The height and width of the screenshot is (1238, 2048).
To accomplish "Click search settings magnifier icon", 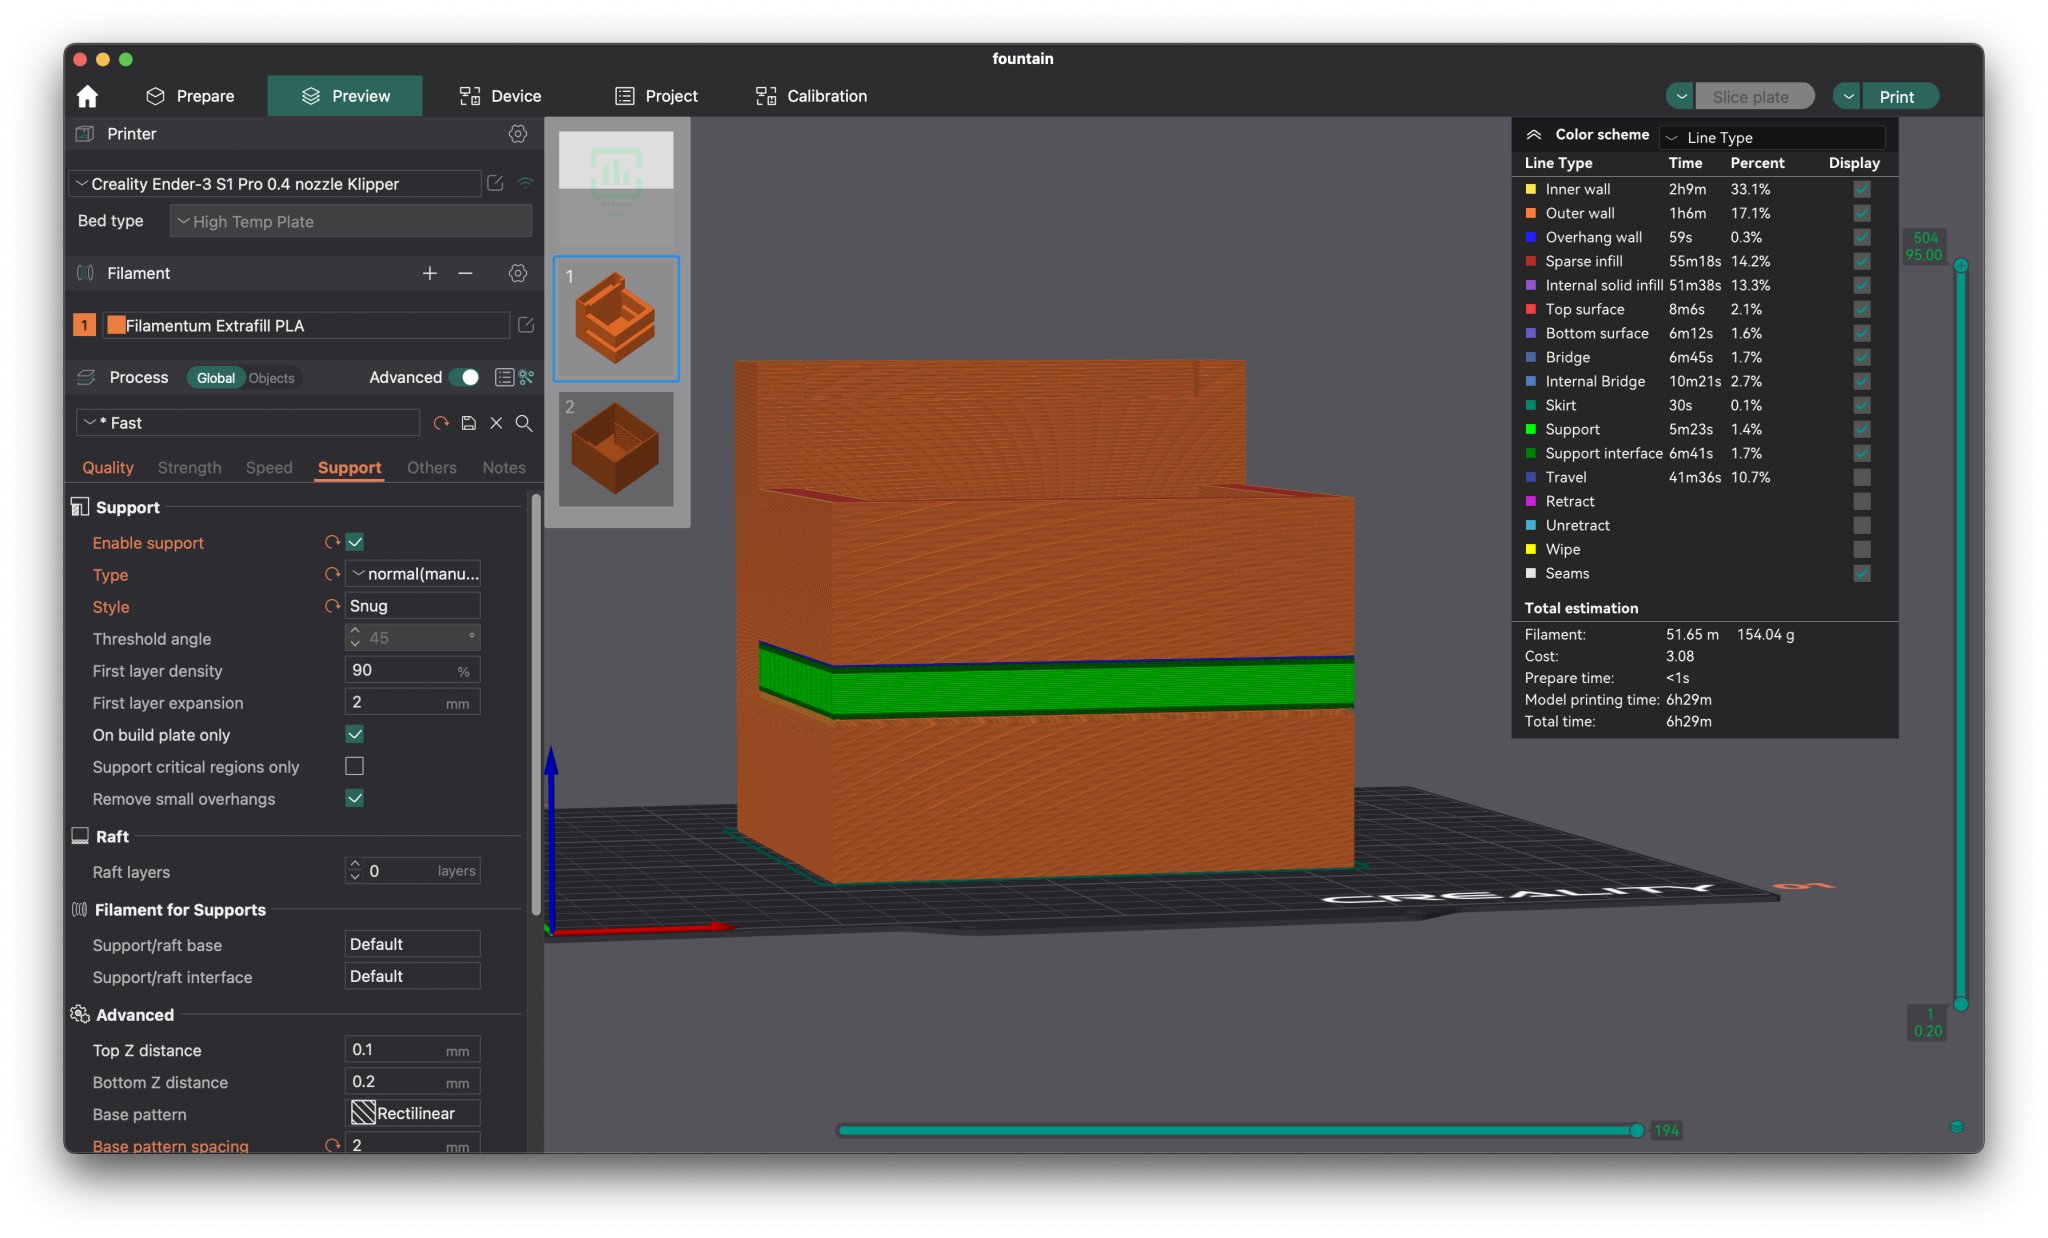I will point(523,423).
